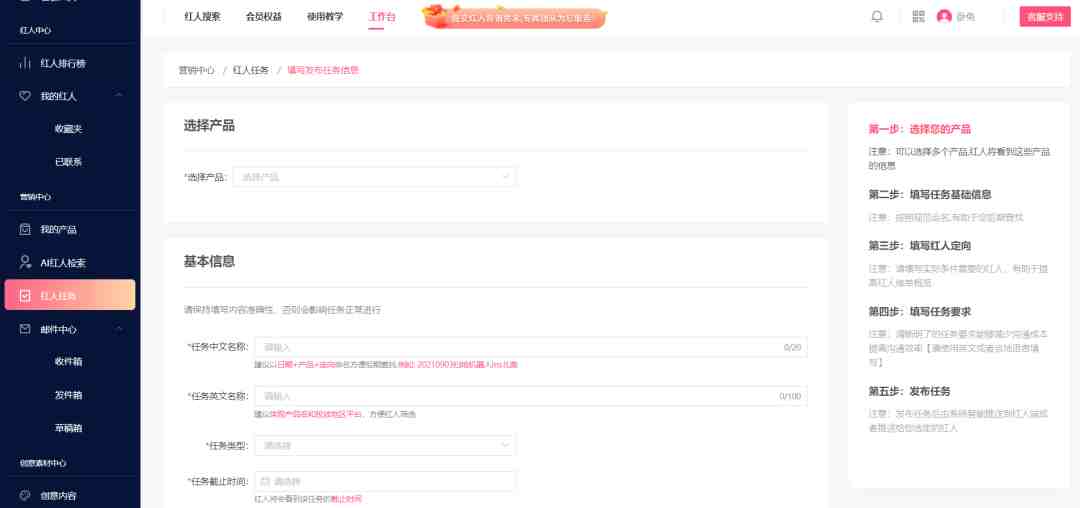Open the 任务类型 dropdown
The width and height of the screenshot is (1080, 508).
(385, 445)
